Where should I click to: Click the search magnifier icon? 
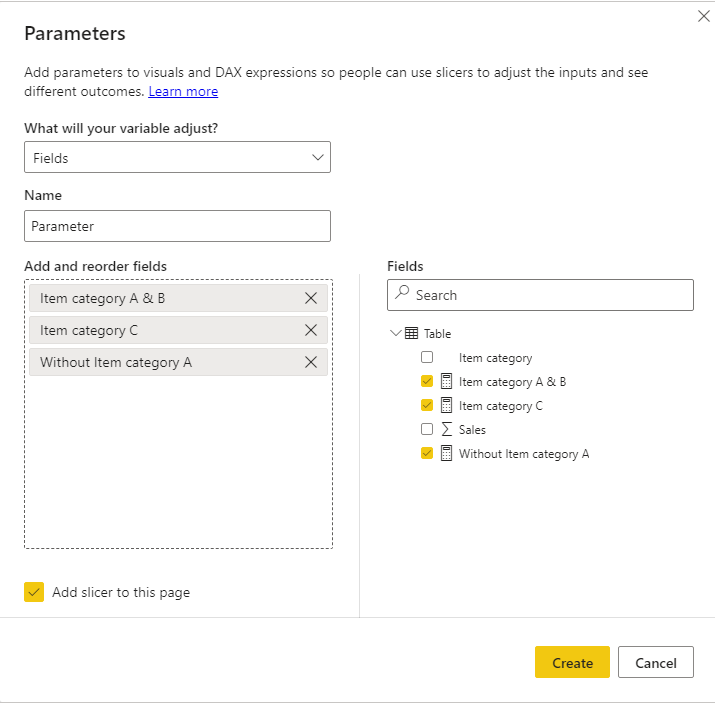pyautogui.click(x=402, y=292)
